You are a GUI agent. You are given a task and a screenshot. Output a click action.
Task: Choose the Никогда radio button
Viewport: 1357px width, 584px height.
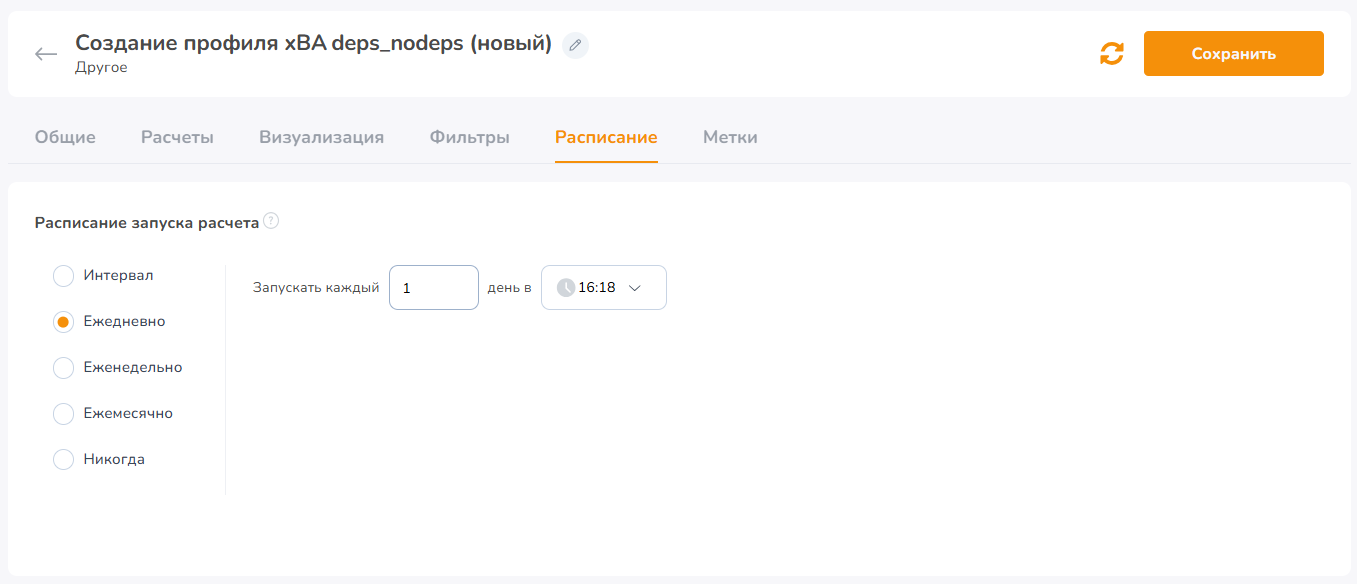[63, 459]
